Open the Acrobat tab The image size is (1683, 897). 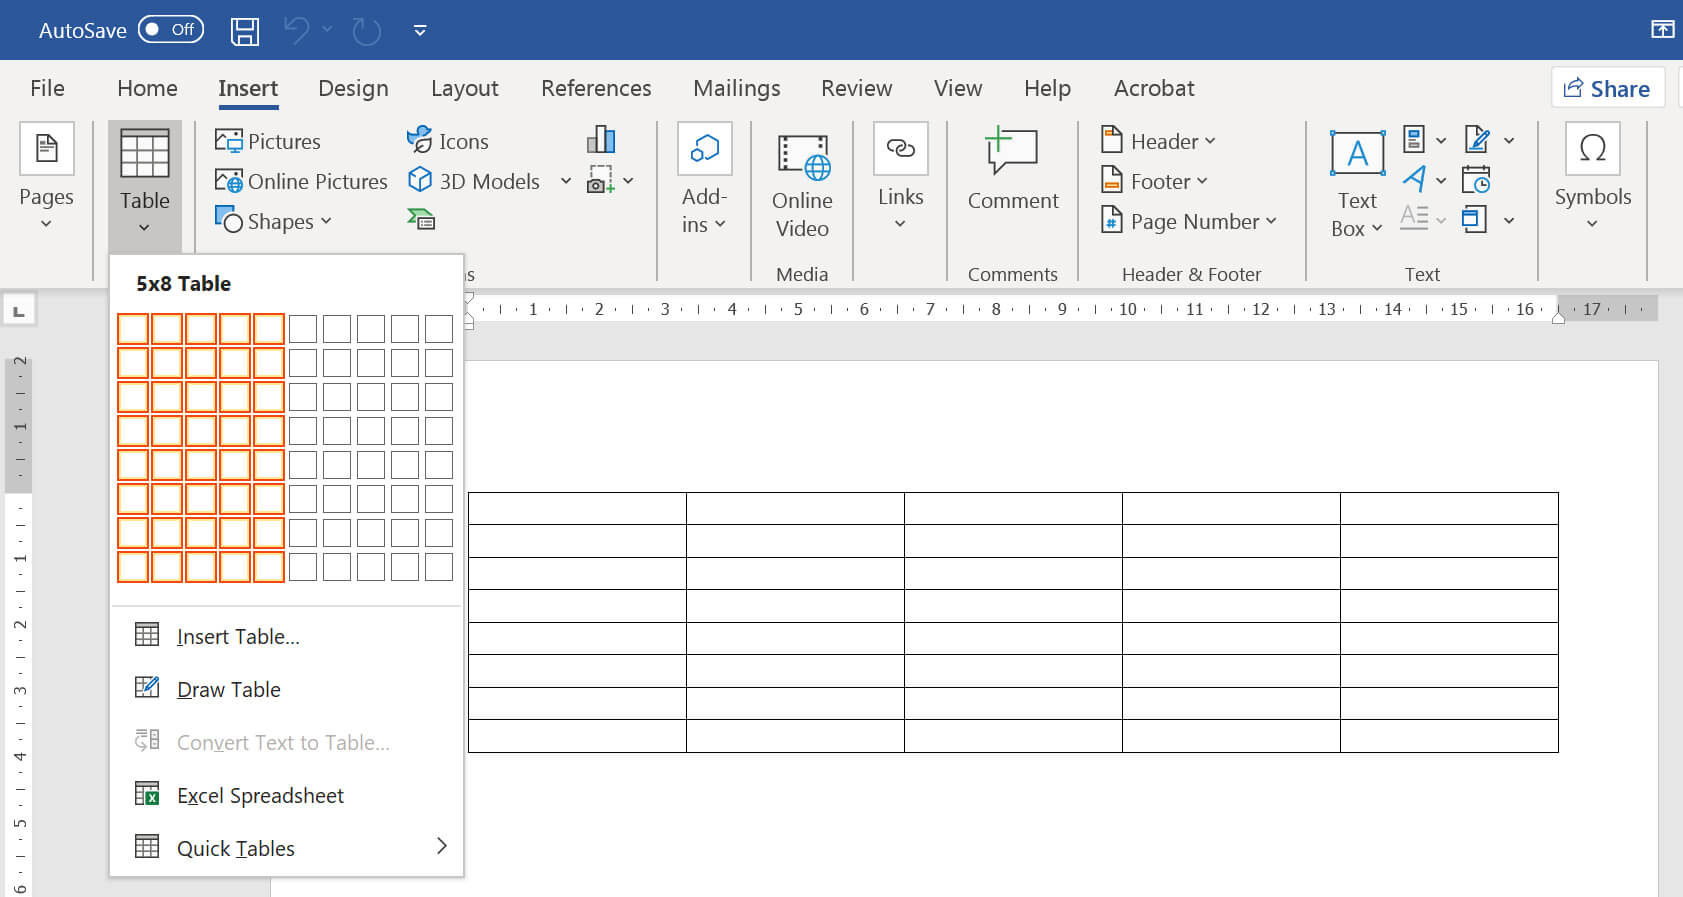point(1154,88)
